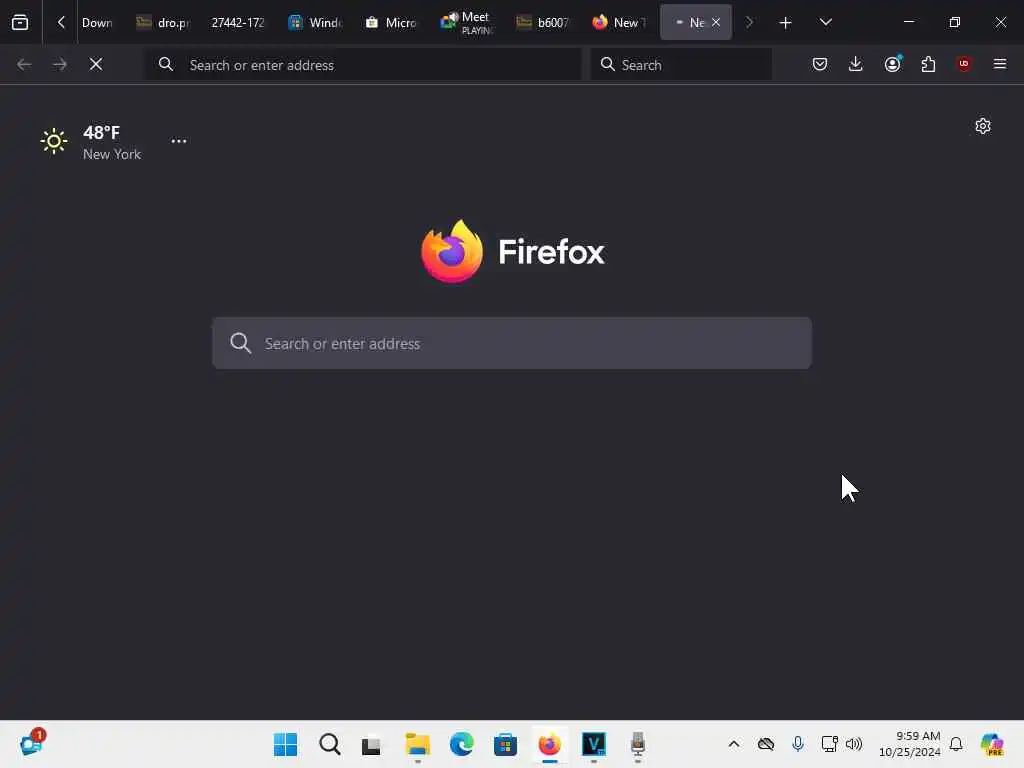Open chat widget with notification badge
The width and height of the screenshot is (1024, 768).
pos(31,743)
